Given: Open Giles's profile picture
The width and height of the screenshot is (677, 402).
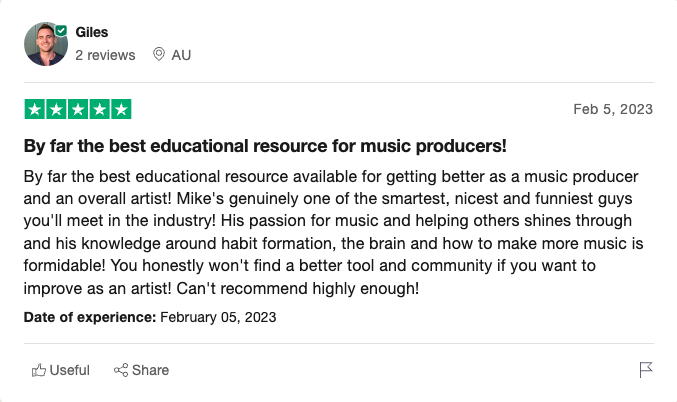Looking at the screenshot, I should (x=46, y=44).
